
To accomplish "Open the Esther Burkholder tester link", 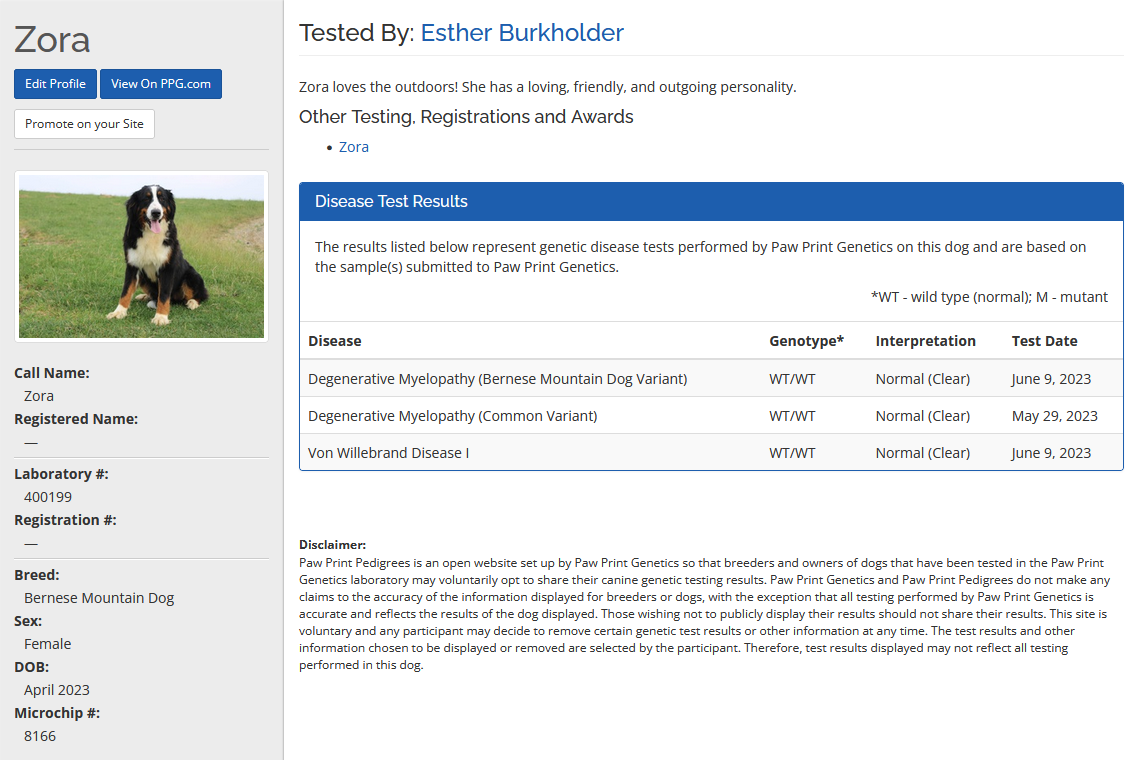I will (x=522, y=33).
